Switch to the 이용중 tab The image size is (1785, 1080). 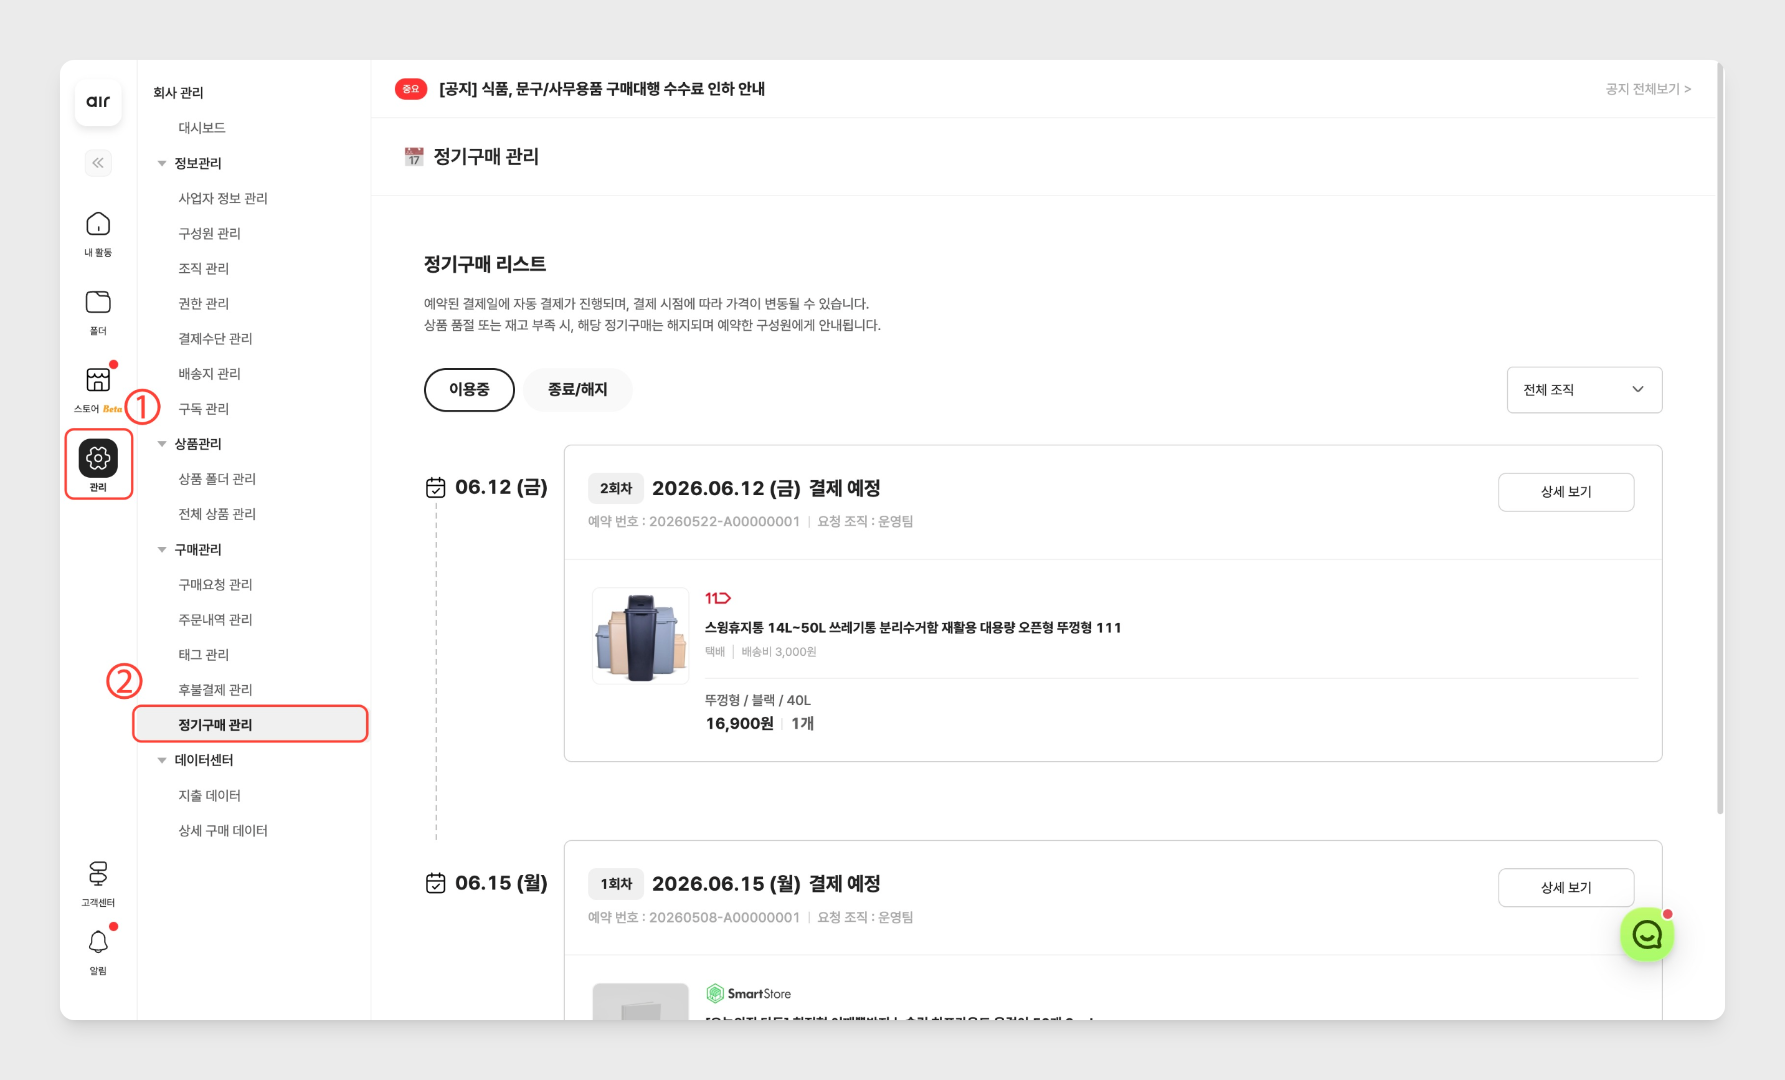(469, 390)
